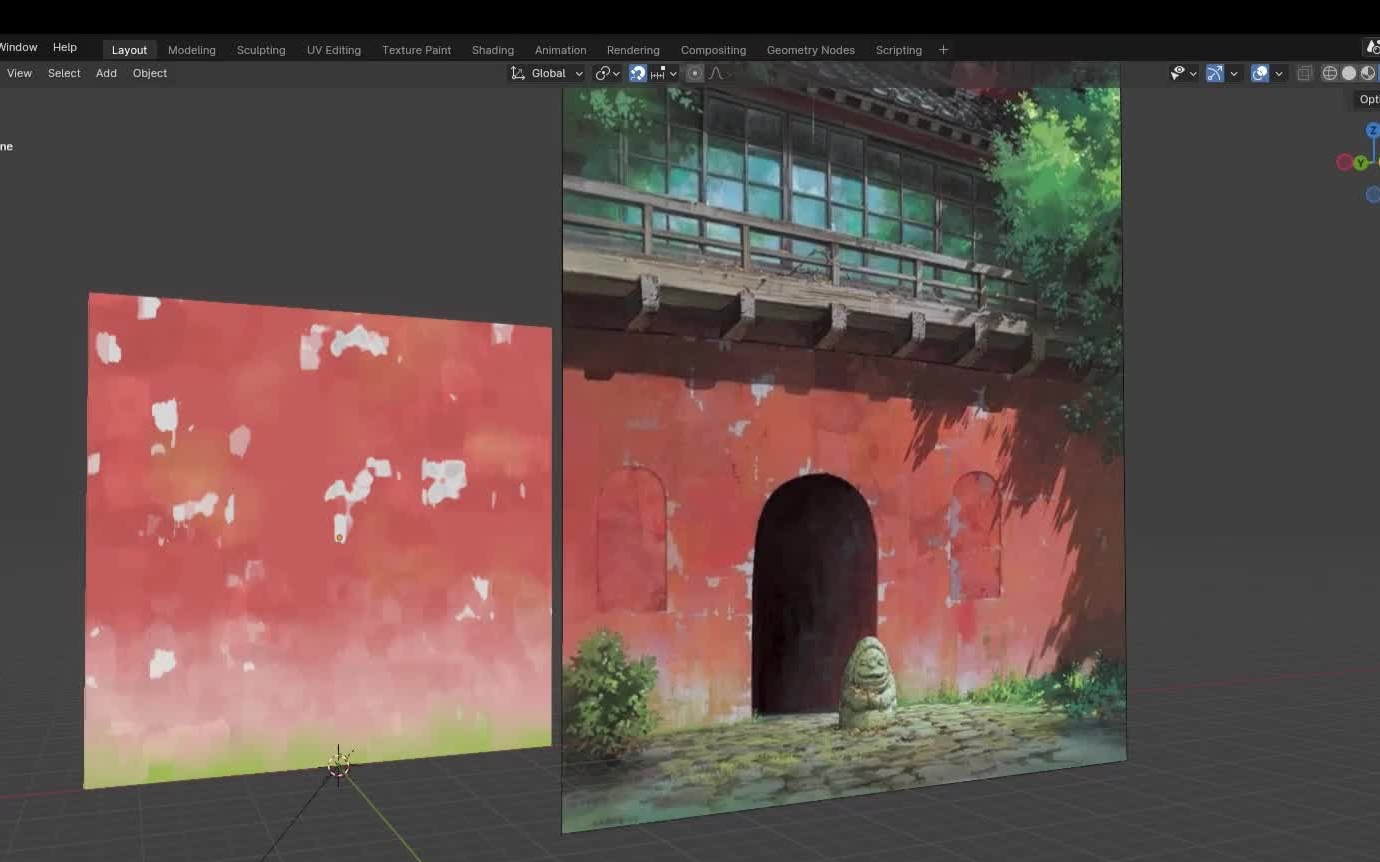
Task: Switch to solid viewport shading
Action: (x=1349, y=73)
